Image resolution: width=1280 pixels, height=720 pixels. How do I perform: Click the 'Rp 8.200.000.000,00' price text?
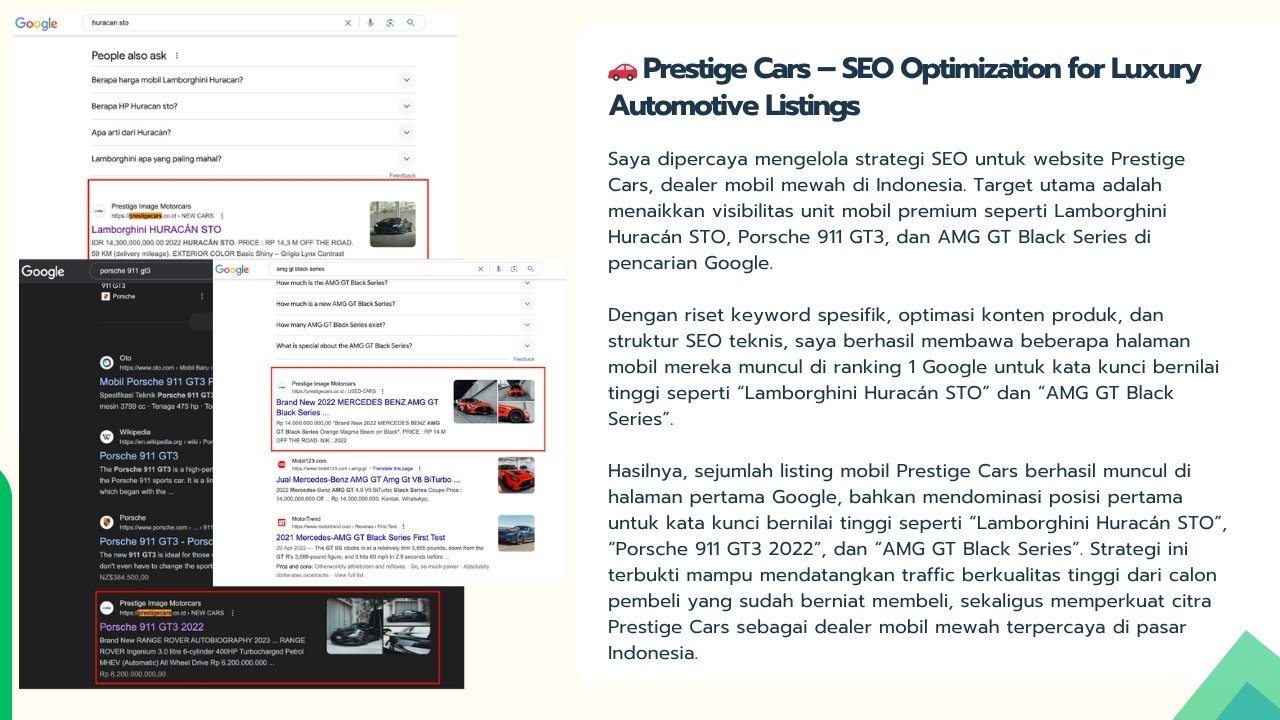133,674
